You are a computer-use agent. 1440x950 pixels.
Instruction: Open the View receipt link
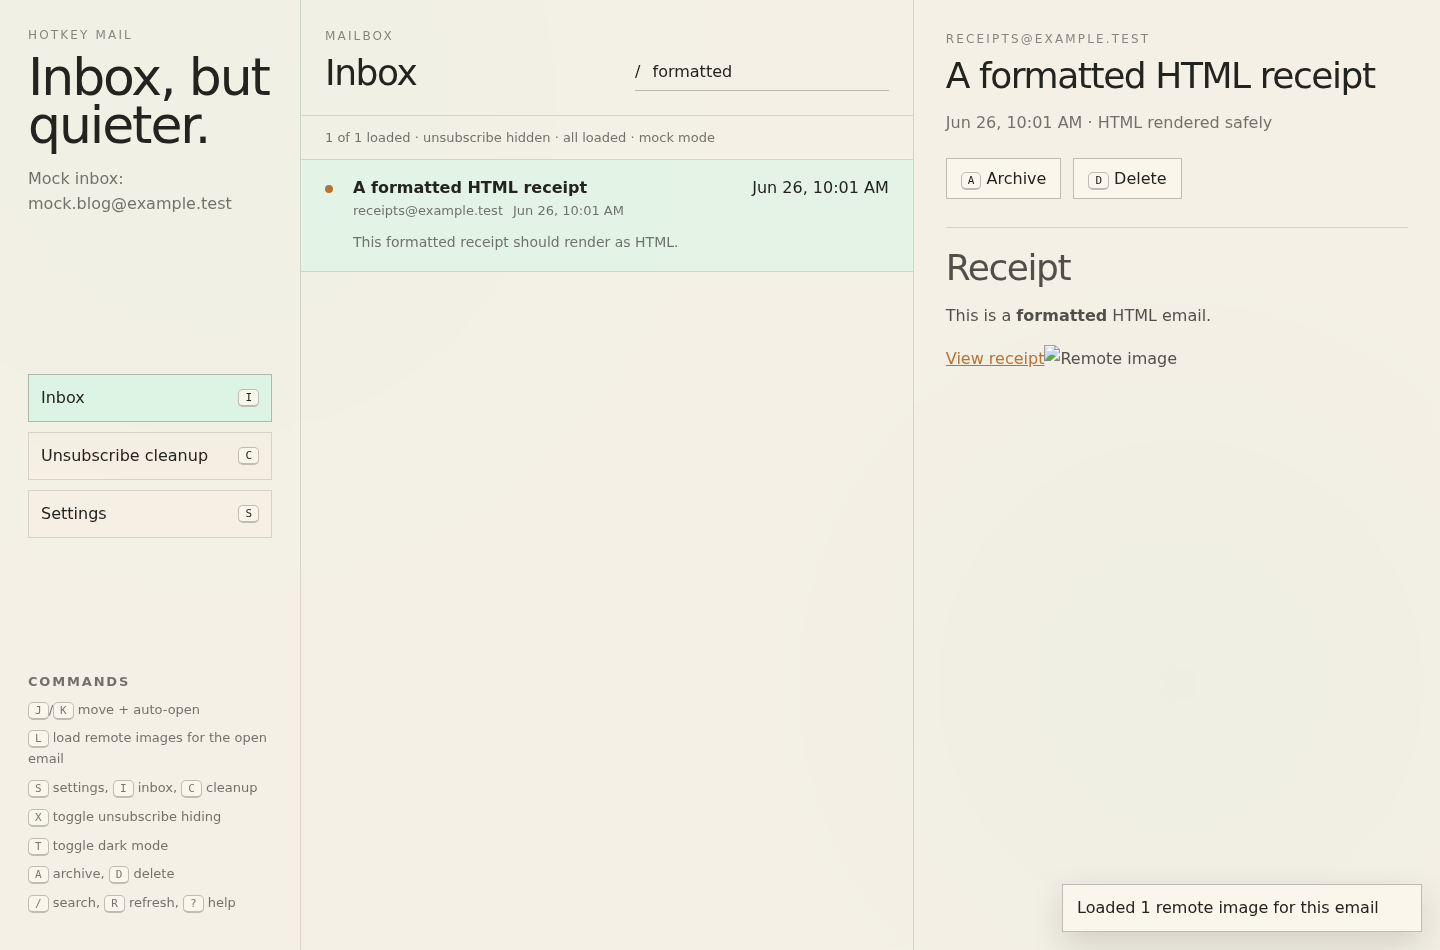point(995,359)
